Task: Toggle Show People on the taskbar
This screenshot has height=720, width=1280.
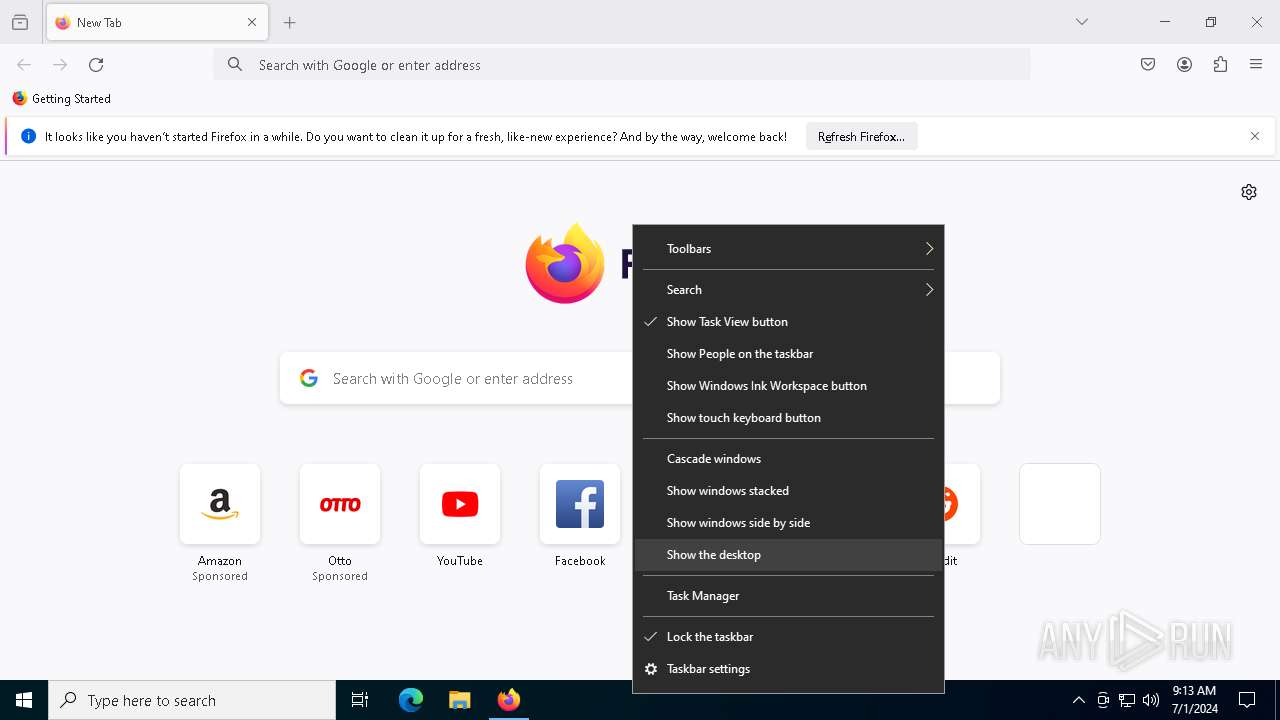Action: 788,354
